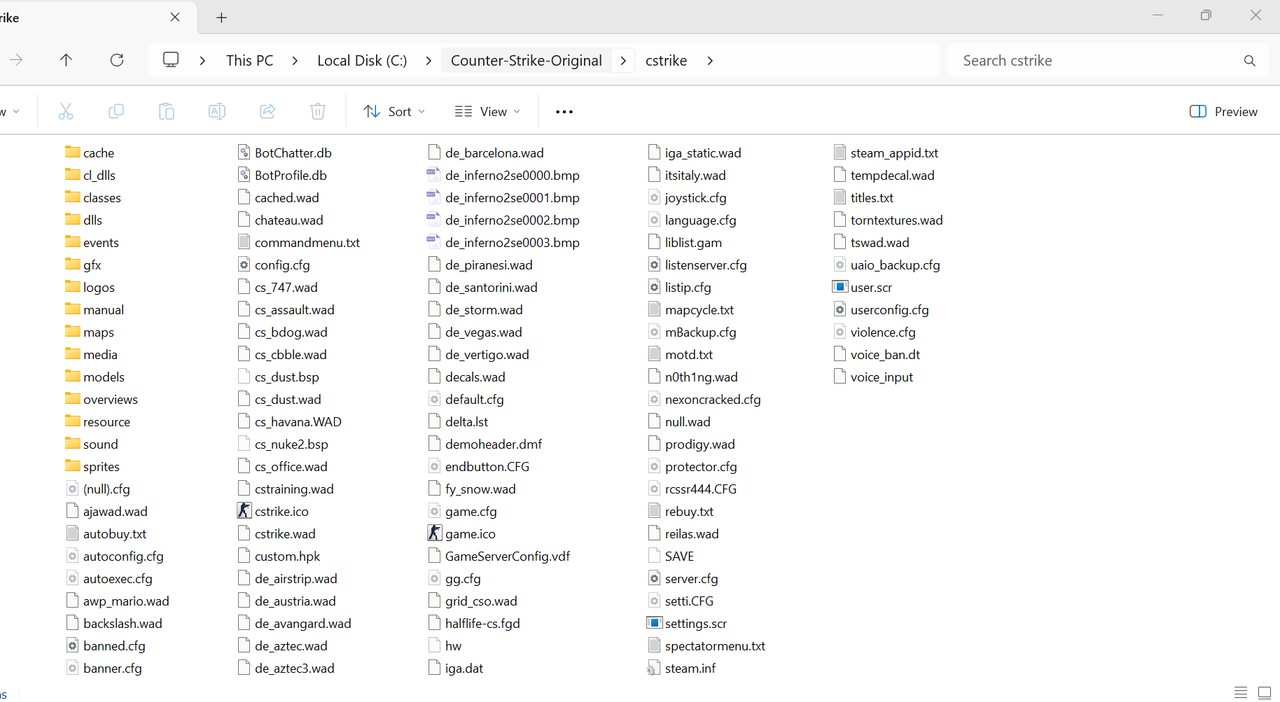Select the steam.inf file icon

pos(654,668)
